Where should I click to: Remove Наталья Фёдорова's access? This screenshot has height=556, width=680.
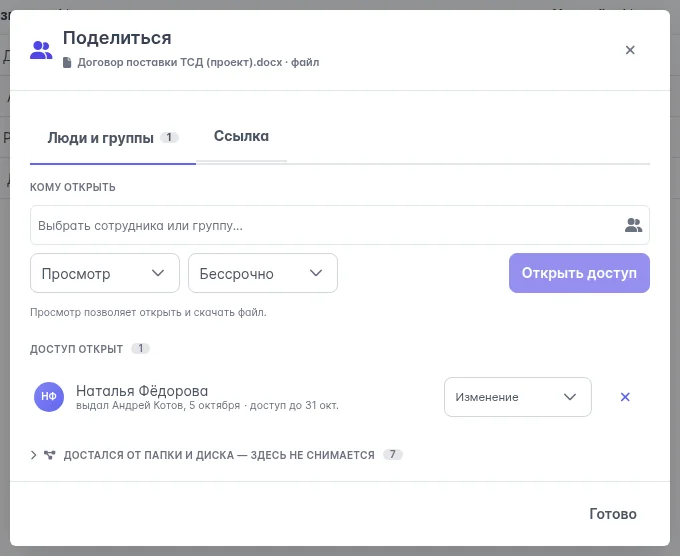pos(625,397)
